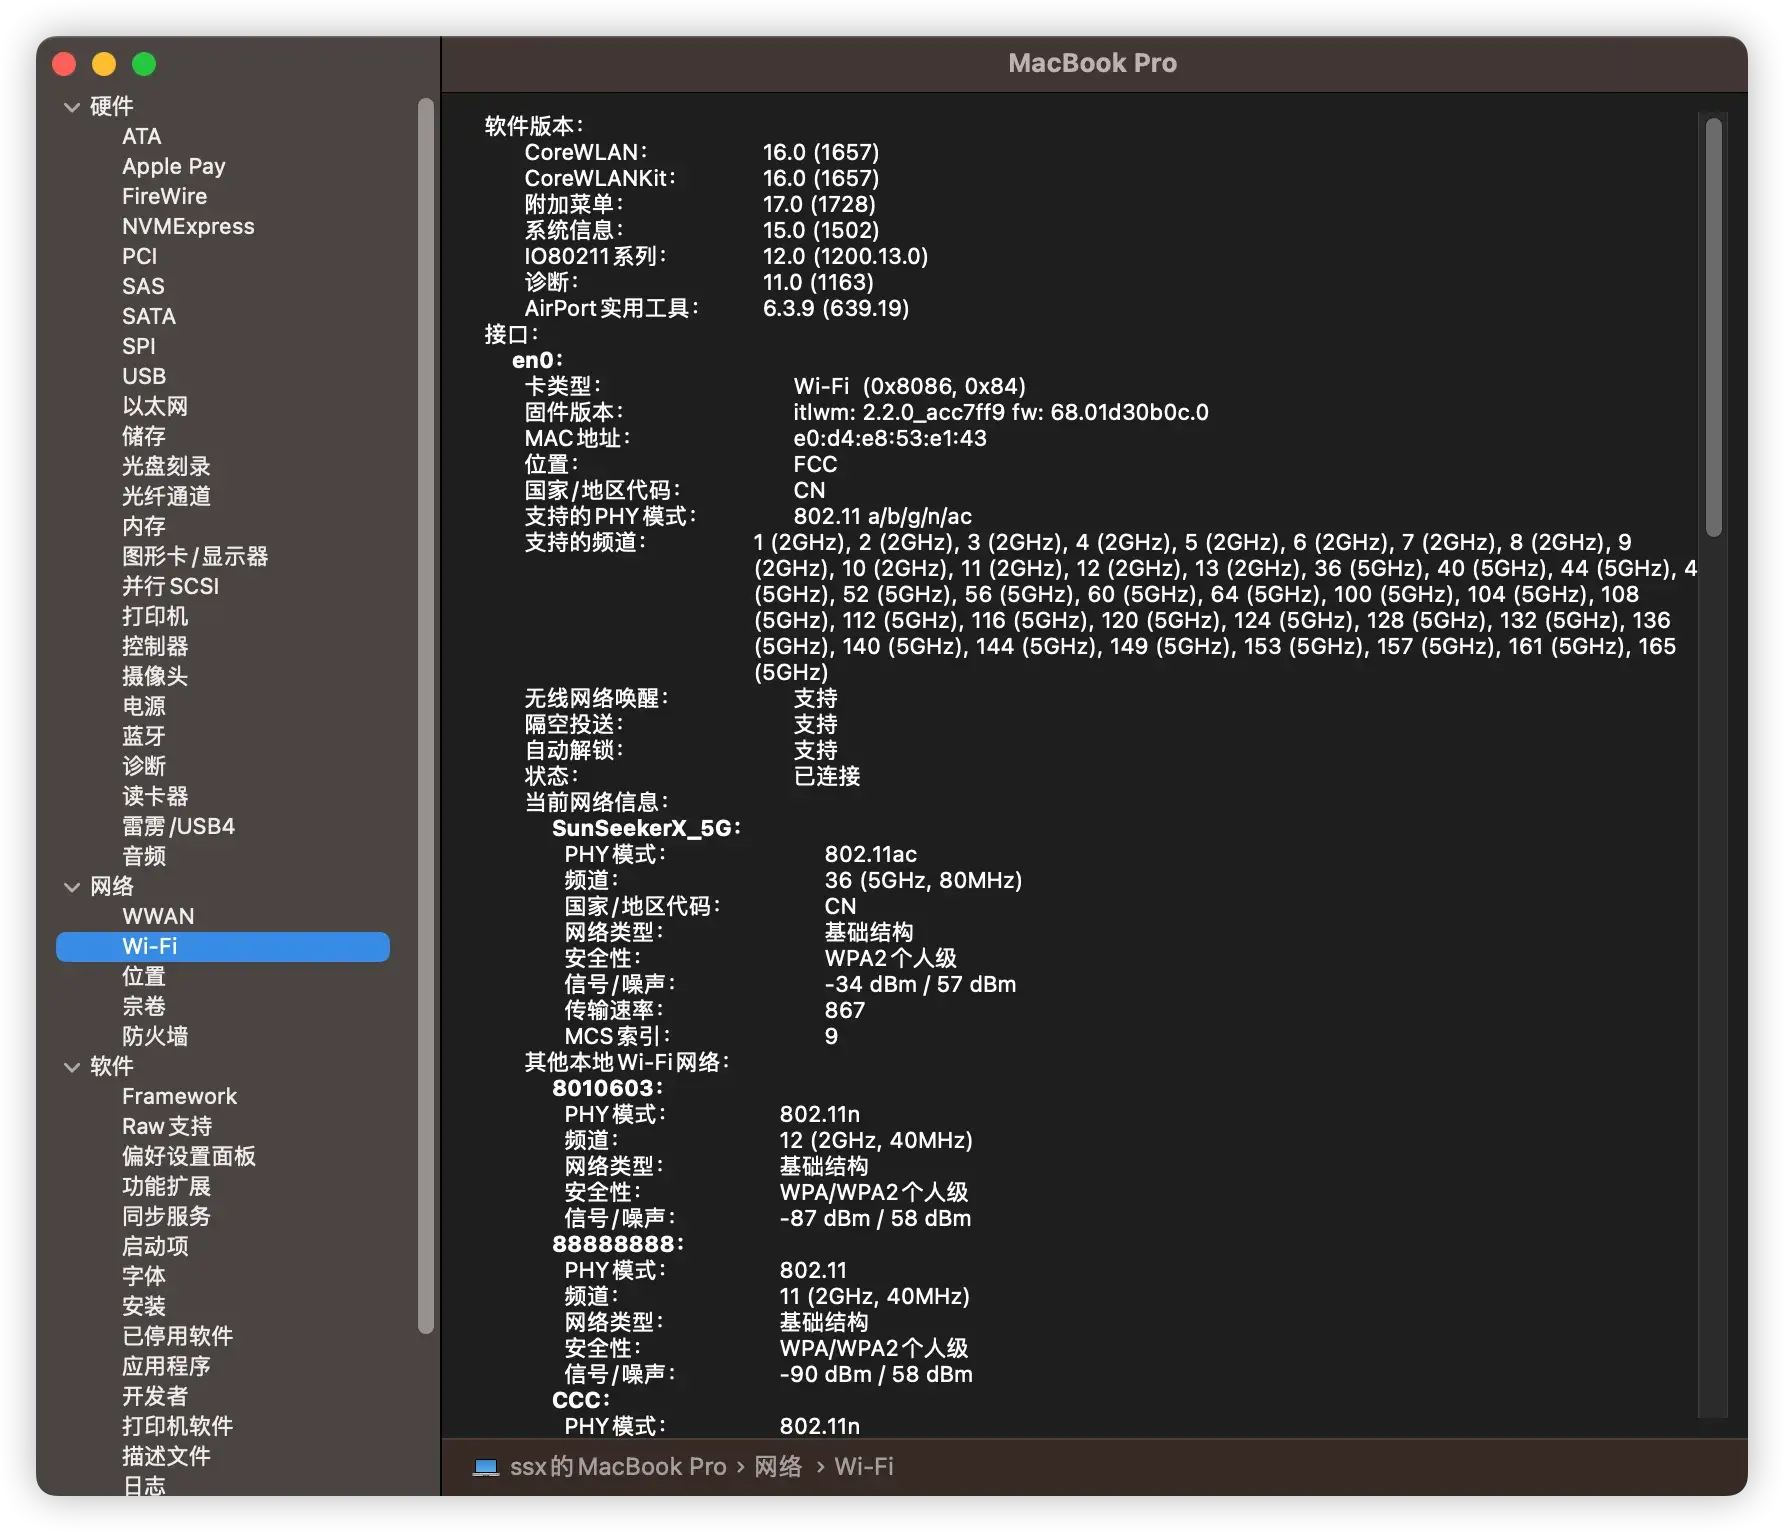Open 启动项 software entry
1784x1532 pixels.
(x=155, y=1247)
